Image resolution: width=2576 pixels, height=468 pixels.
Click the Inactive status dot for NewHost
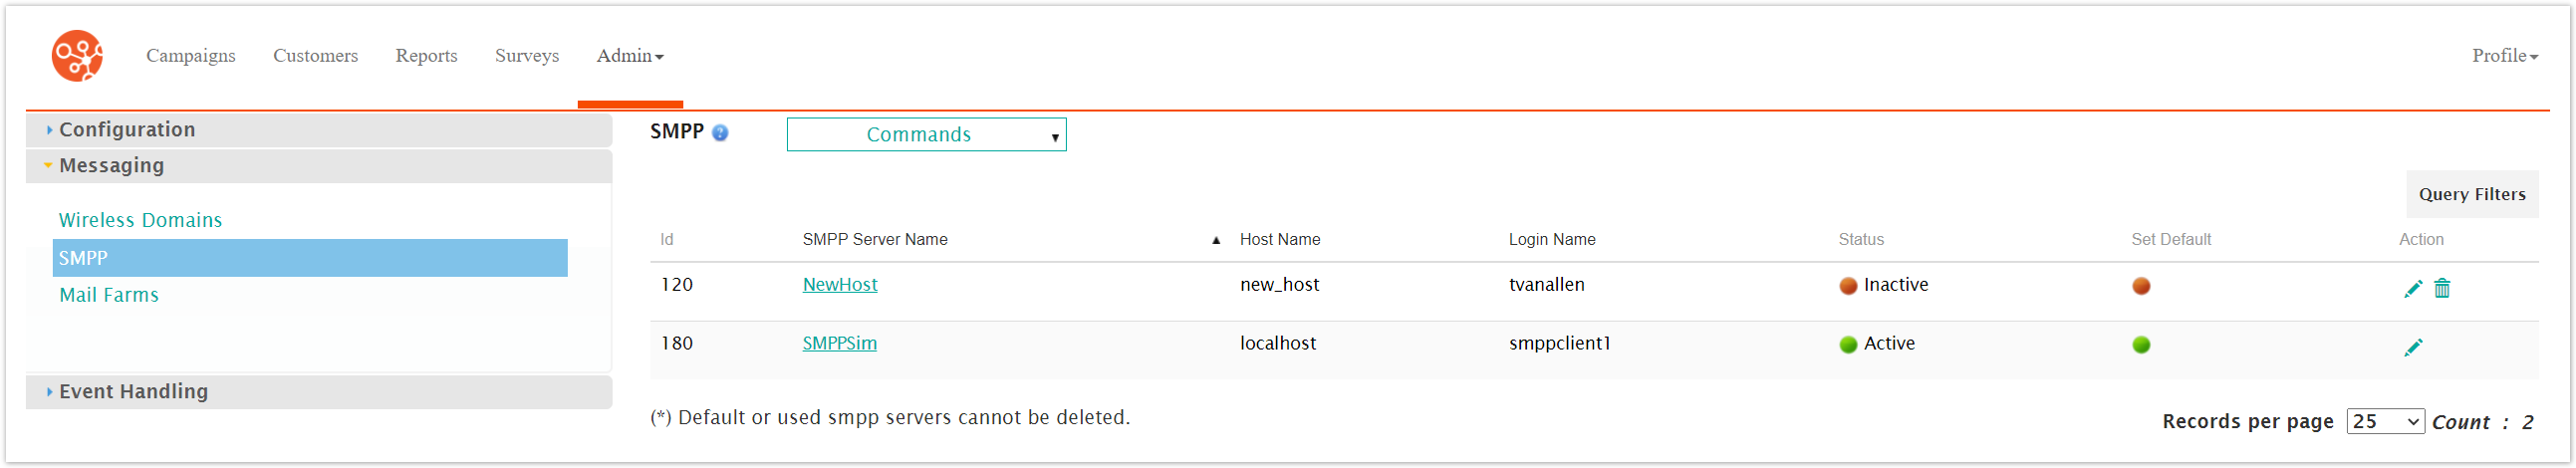click(1848, 286)
